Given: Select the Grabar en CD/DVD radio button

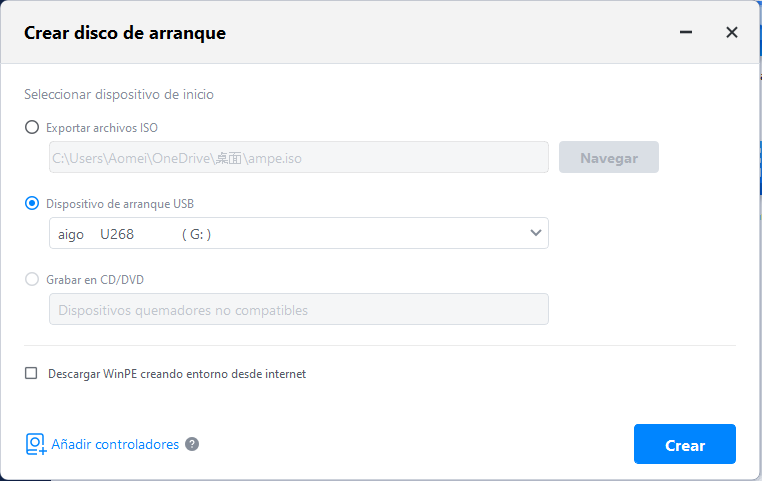Looking at the screenshot, I should [32, 280].
